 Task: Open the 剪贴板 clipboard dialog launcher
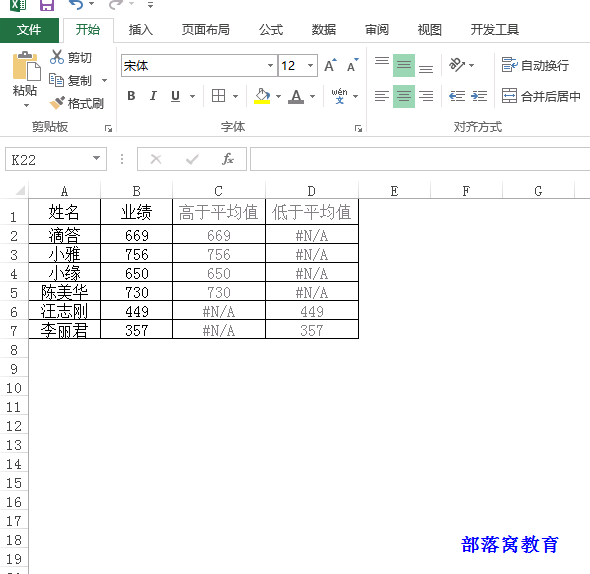108,129
